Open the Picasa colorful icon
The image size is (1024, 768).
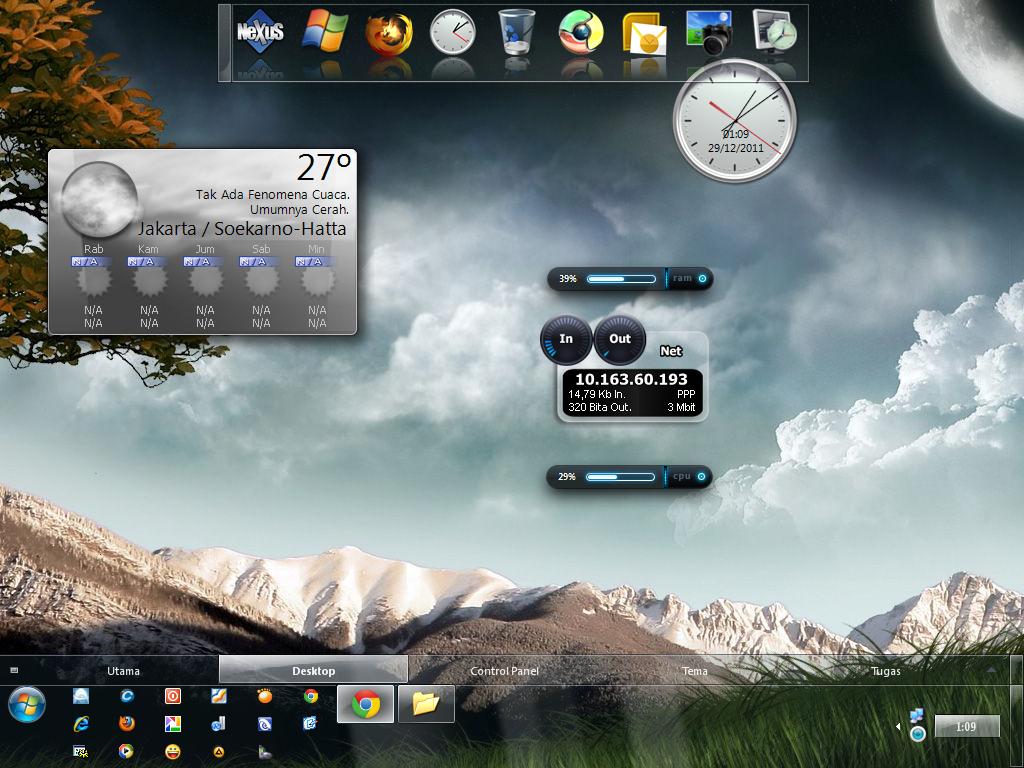tap(172, 724)
